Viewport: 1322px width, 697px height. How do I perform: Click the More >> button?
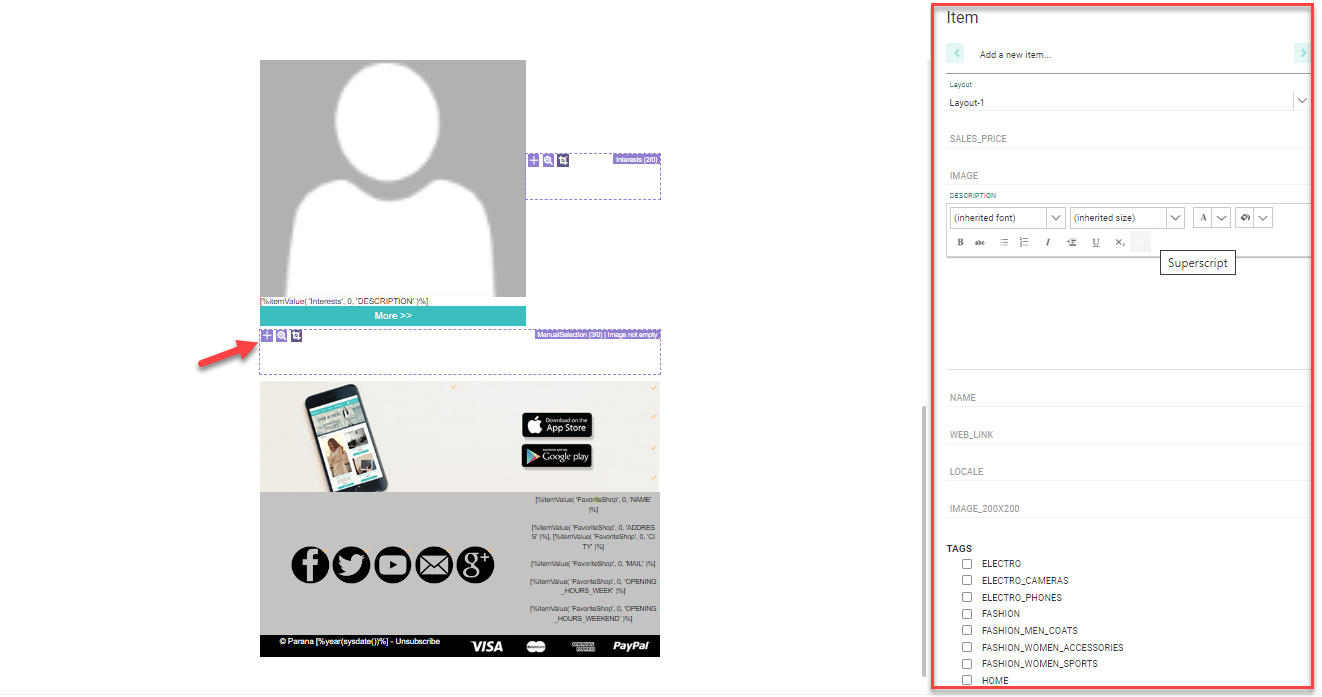[x=393, y=316]
